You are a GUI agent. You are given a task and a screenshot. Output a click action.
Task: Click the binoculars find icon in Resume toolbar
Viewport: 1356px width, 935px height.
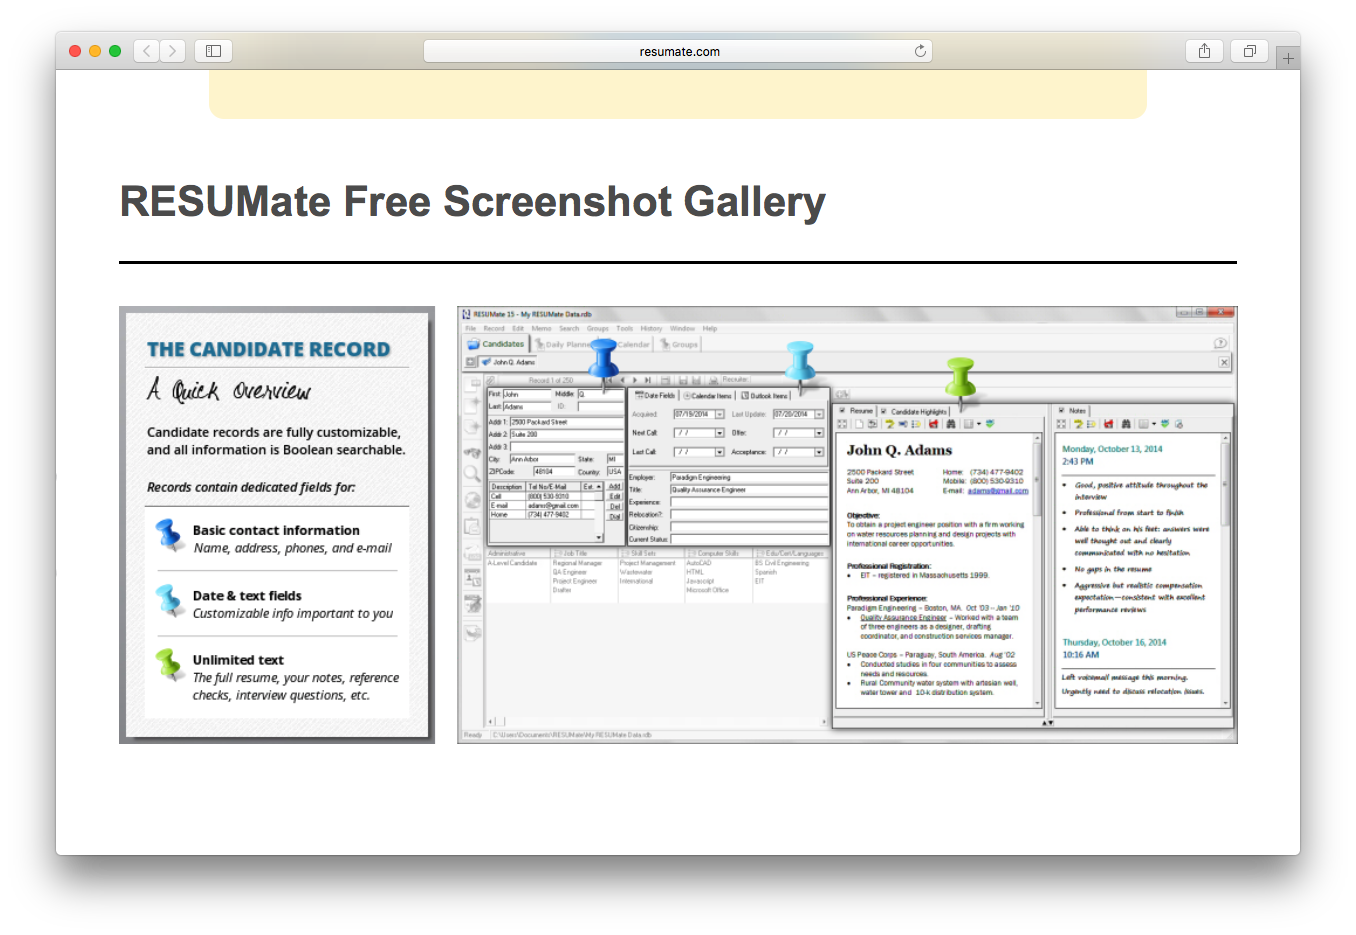point(950,424)
